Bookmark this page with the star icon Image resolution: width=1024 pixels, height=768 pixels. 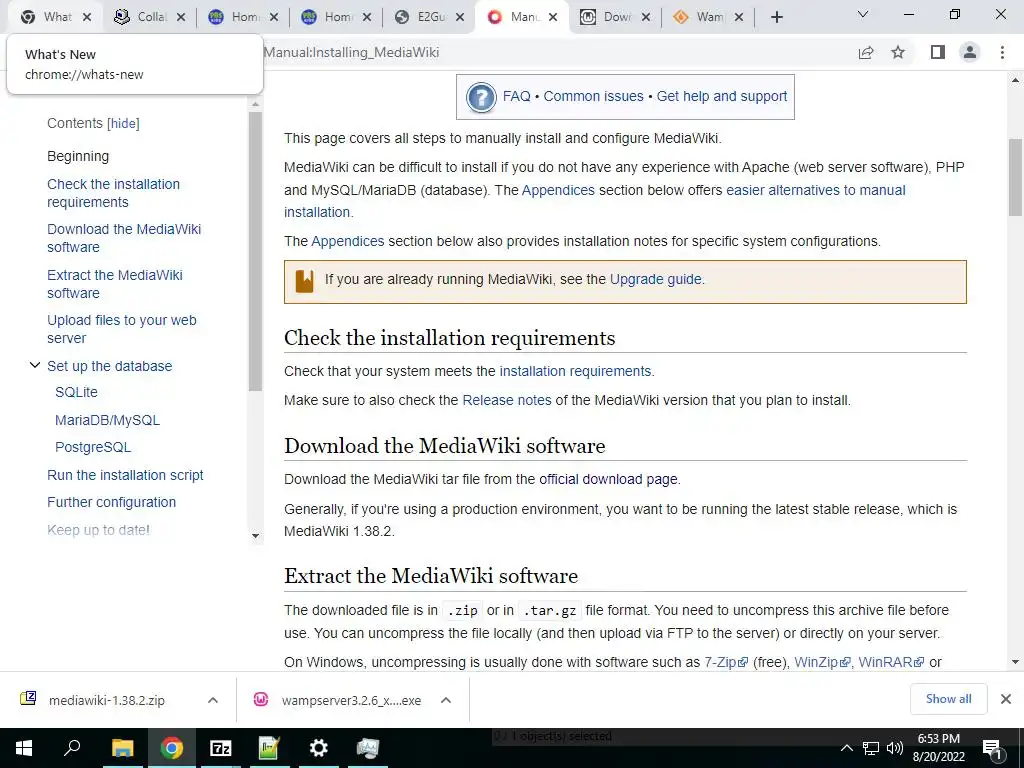898,52
